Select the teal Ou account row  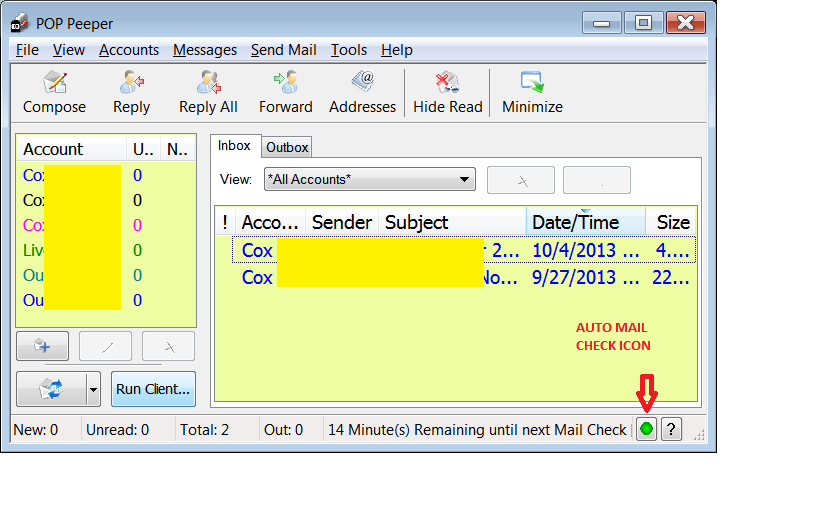(106, 275)
